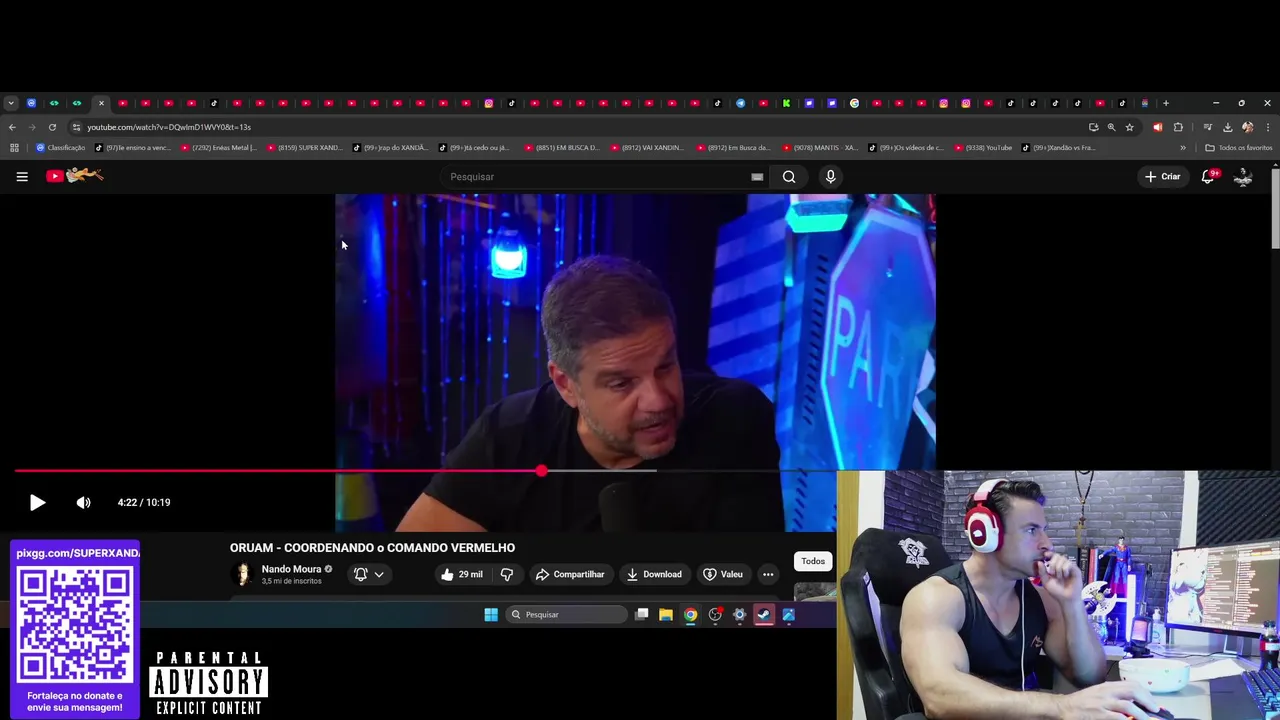Open the Nando Moura channel name link
This screenshot has width=1280, height=720.
click(x=291, y=569)
